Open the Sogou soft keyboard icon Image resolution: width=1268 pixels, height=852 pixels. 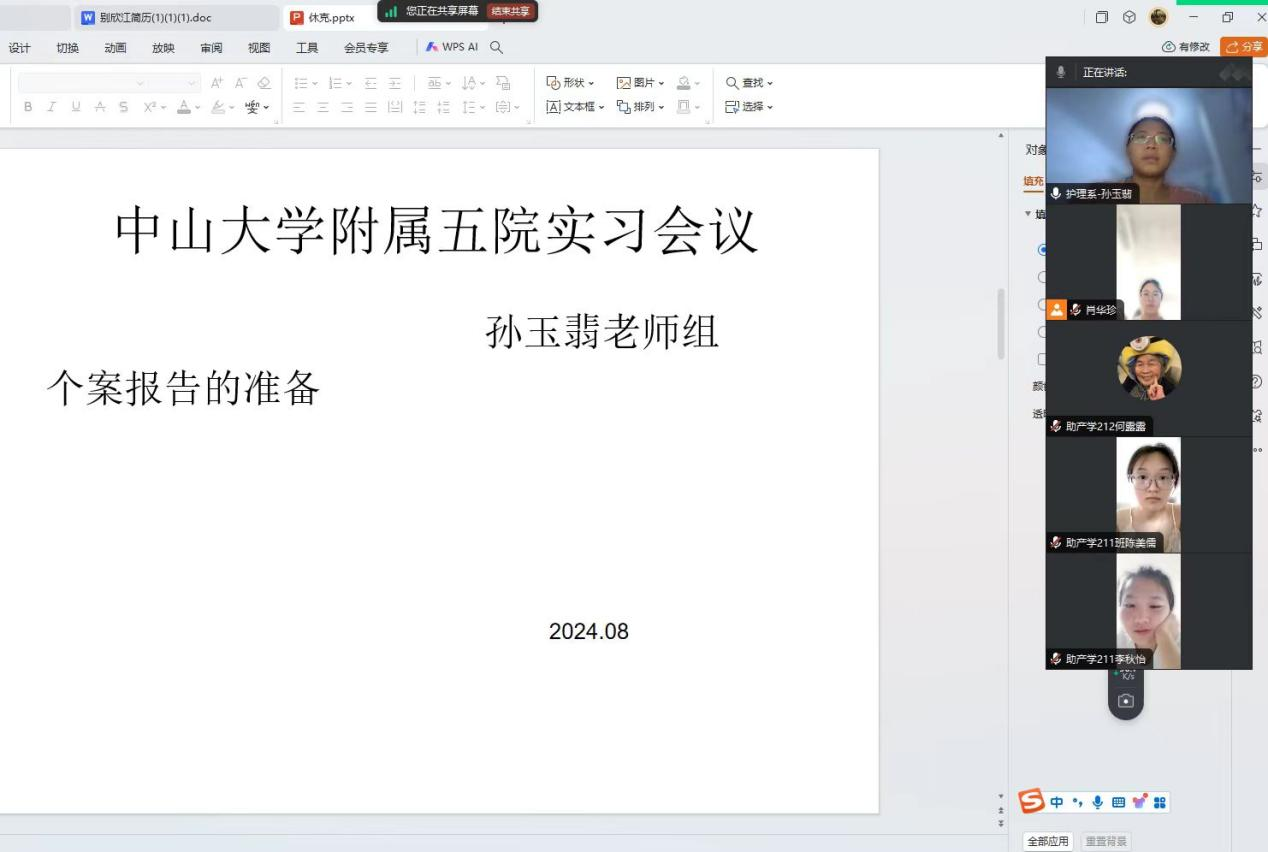click(1118, 802)
